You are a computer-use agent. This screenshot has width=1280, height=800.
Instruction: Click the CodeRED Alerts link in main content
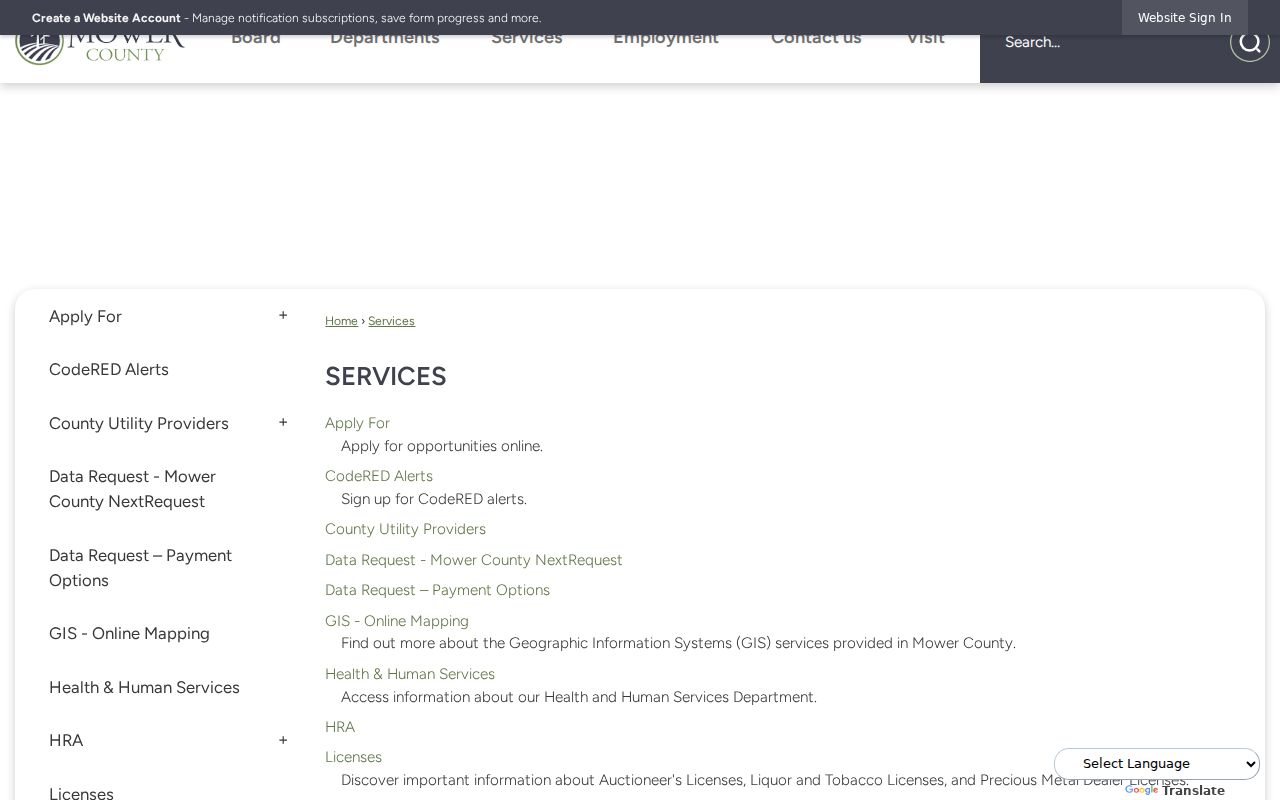(379, 476)
